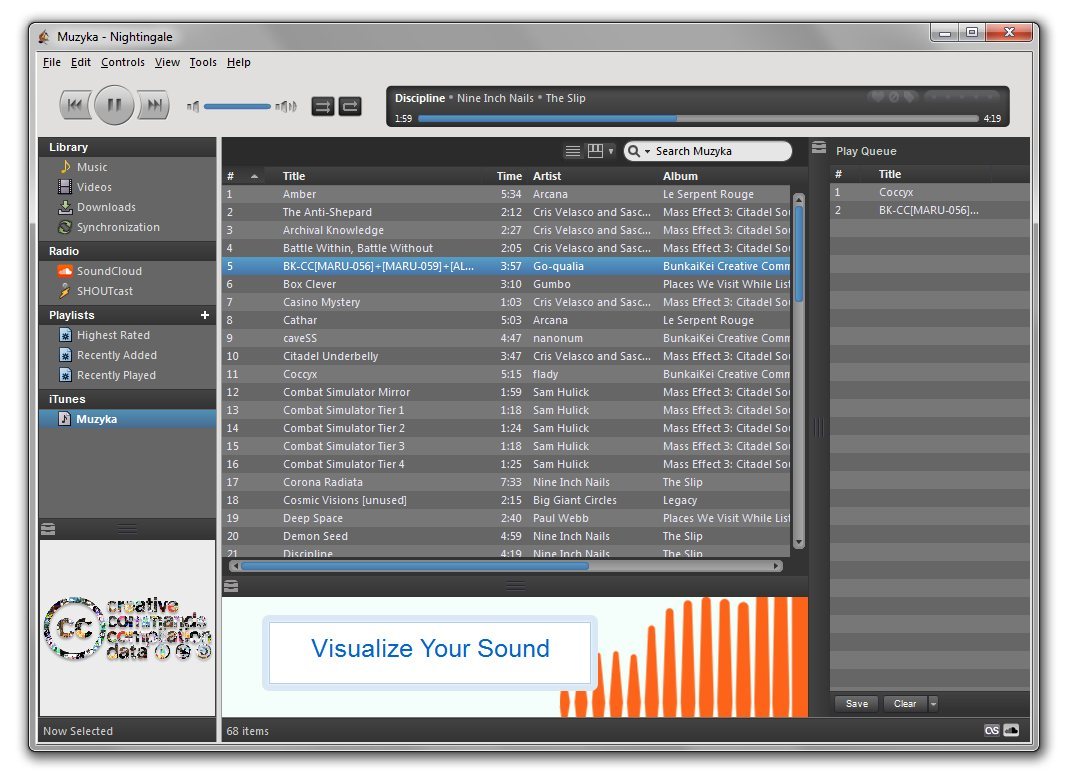Select the track "Amber"
The height and width of the screenshot is (782, 1073).
(506, 194)
